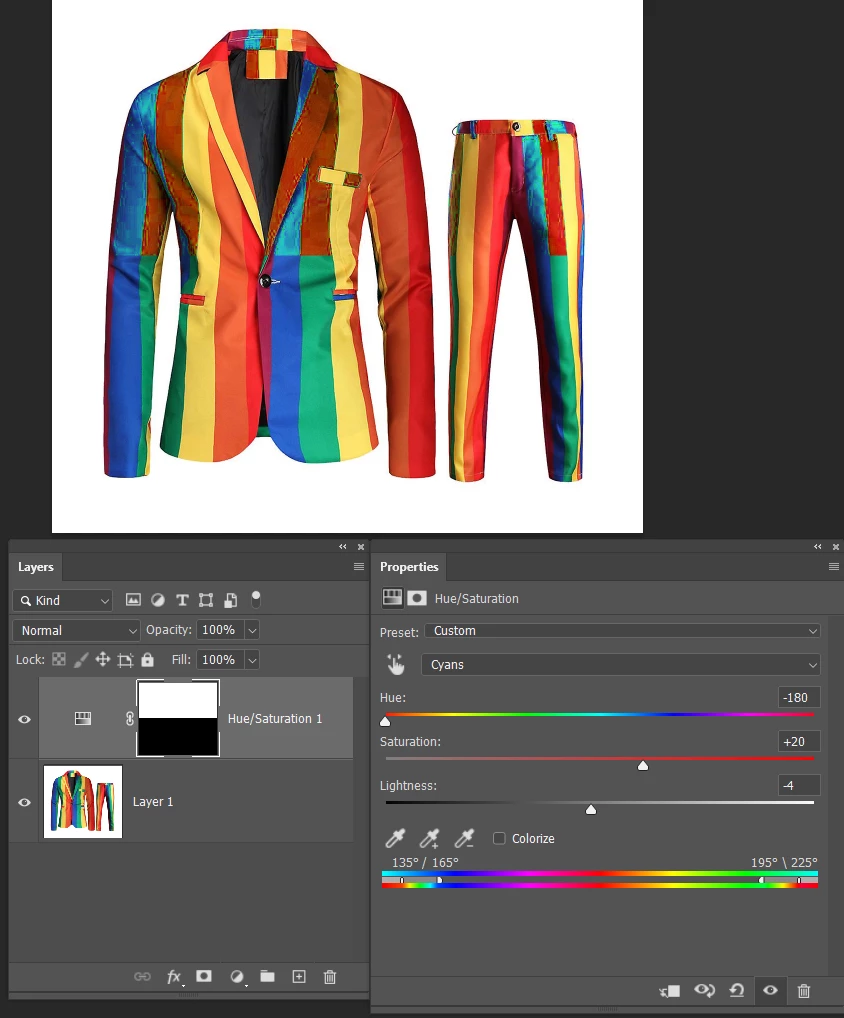Click the view previous state icon
844x1018 pixels.
coord(704,990)
